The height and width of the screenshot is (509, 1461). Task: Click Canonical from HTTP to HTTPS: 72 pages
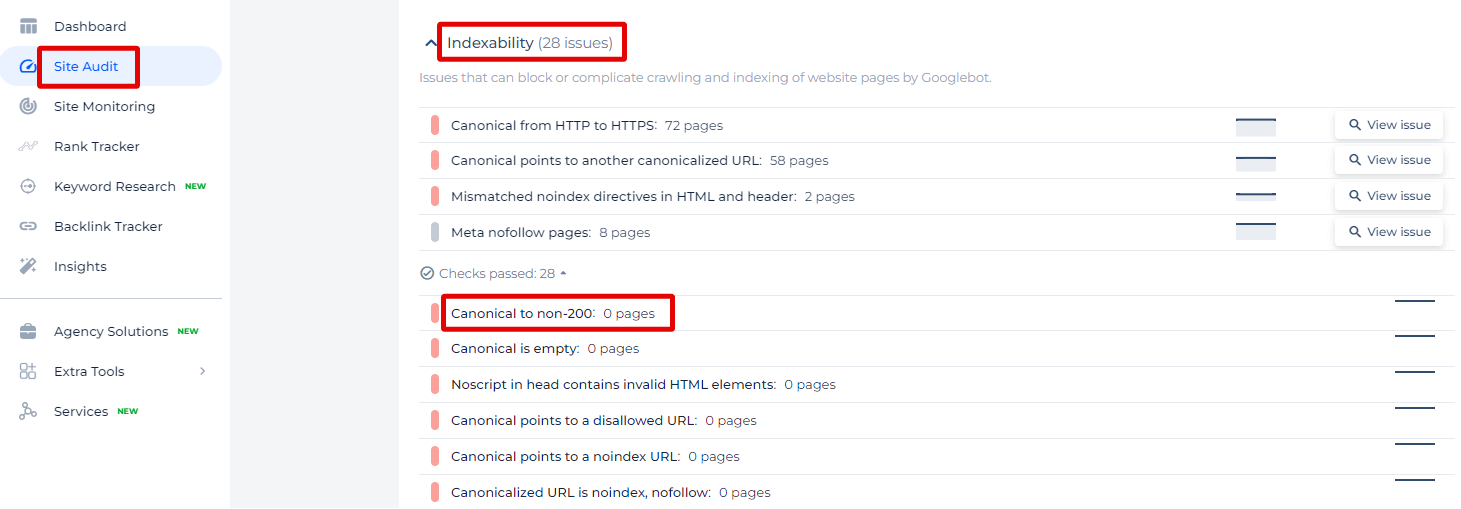(x=587, y=125)
